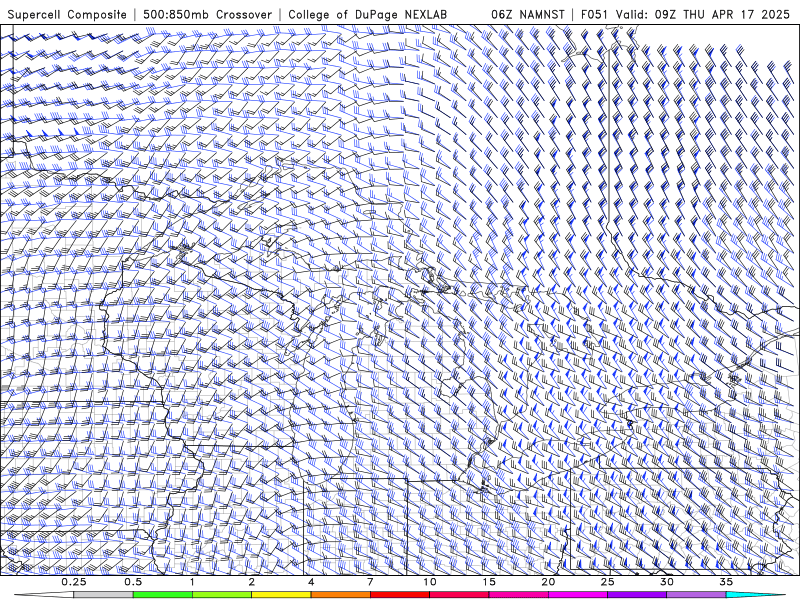Click the 'F051' forecast hour text
Screen dimensions: 800x600
594,14
